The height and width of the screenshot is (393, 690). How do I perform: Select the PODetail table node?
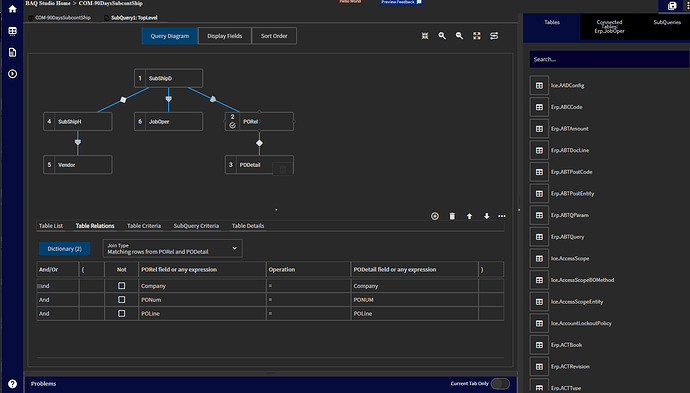(259, 165)
